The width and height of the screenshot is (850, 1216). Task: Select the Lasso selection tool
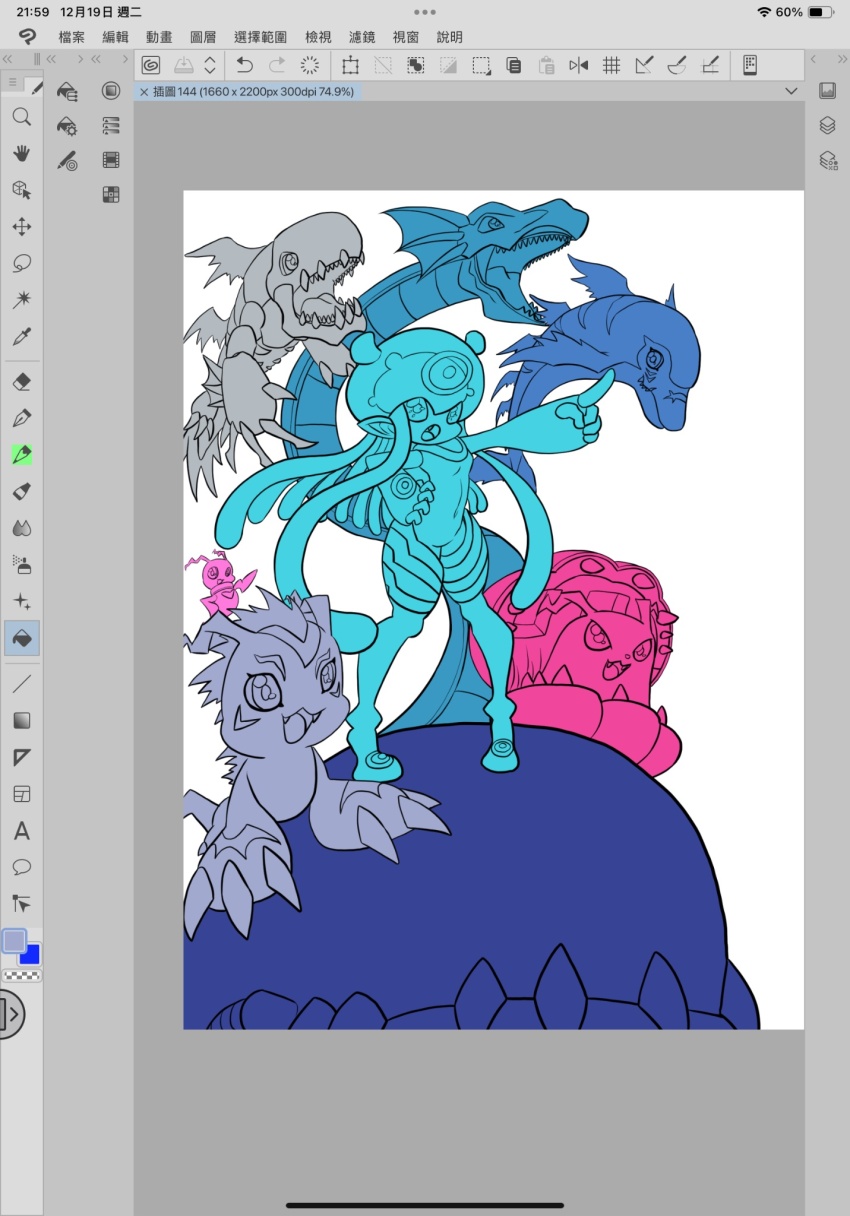[21, 264]
